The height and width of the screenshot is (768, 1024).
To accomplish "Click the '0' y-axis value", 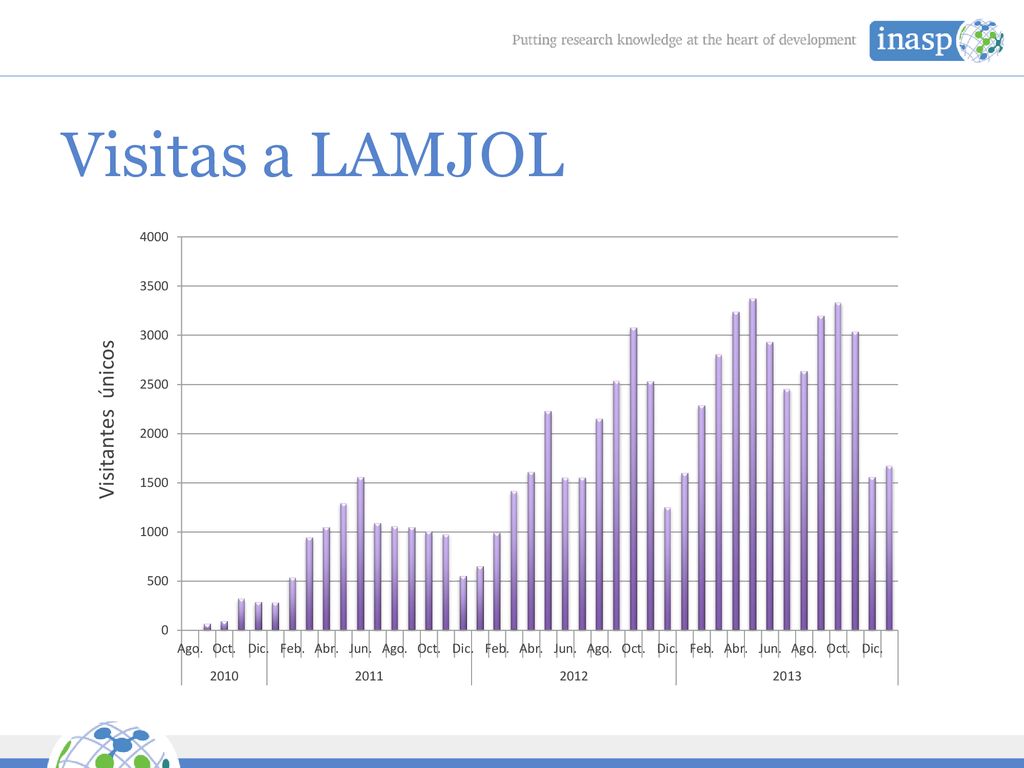I will point(165,630).
